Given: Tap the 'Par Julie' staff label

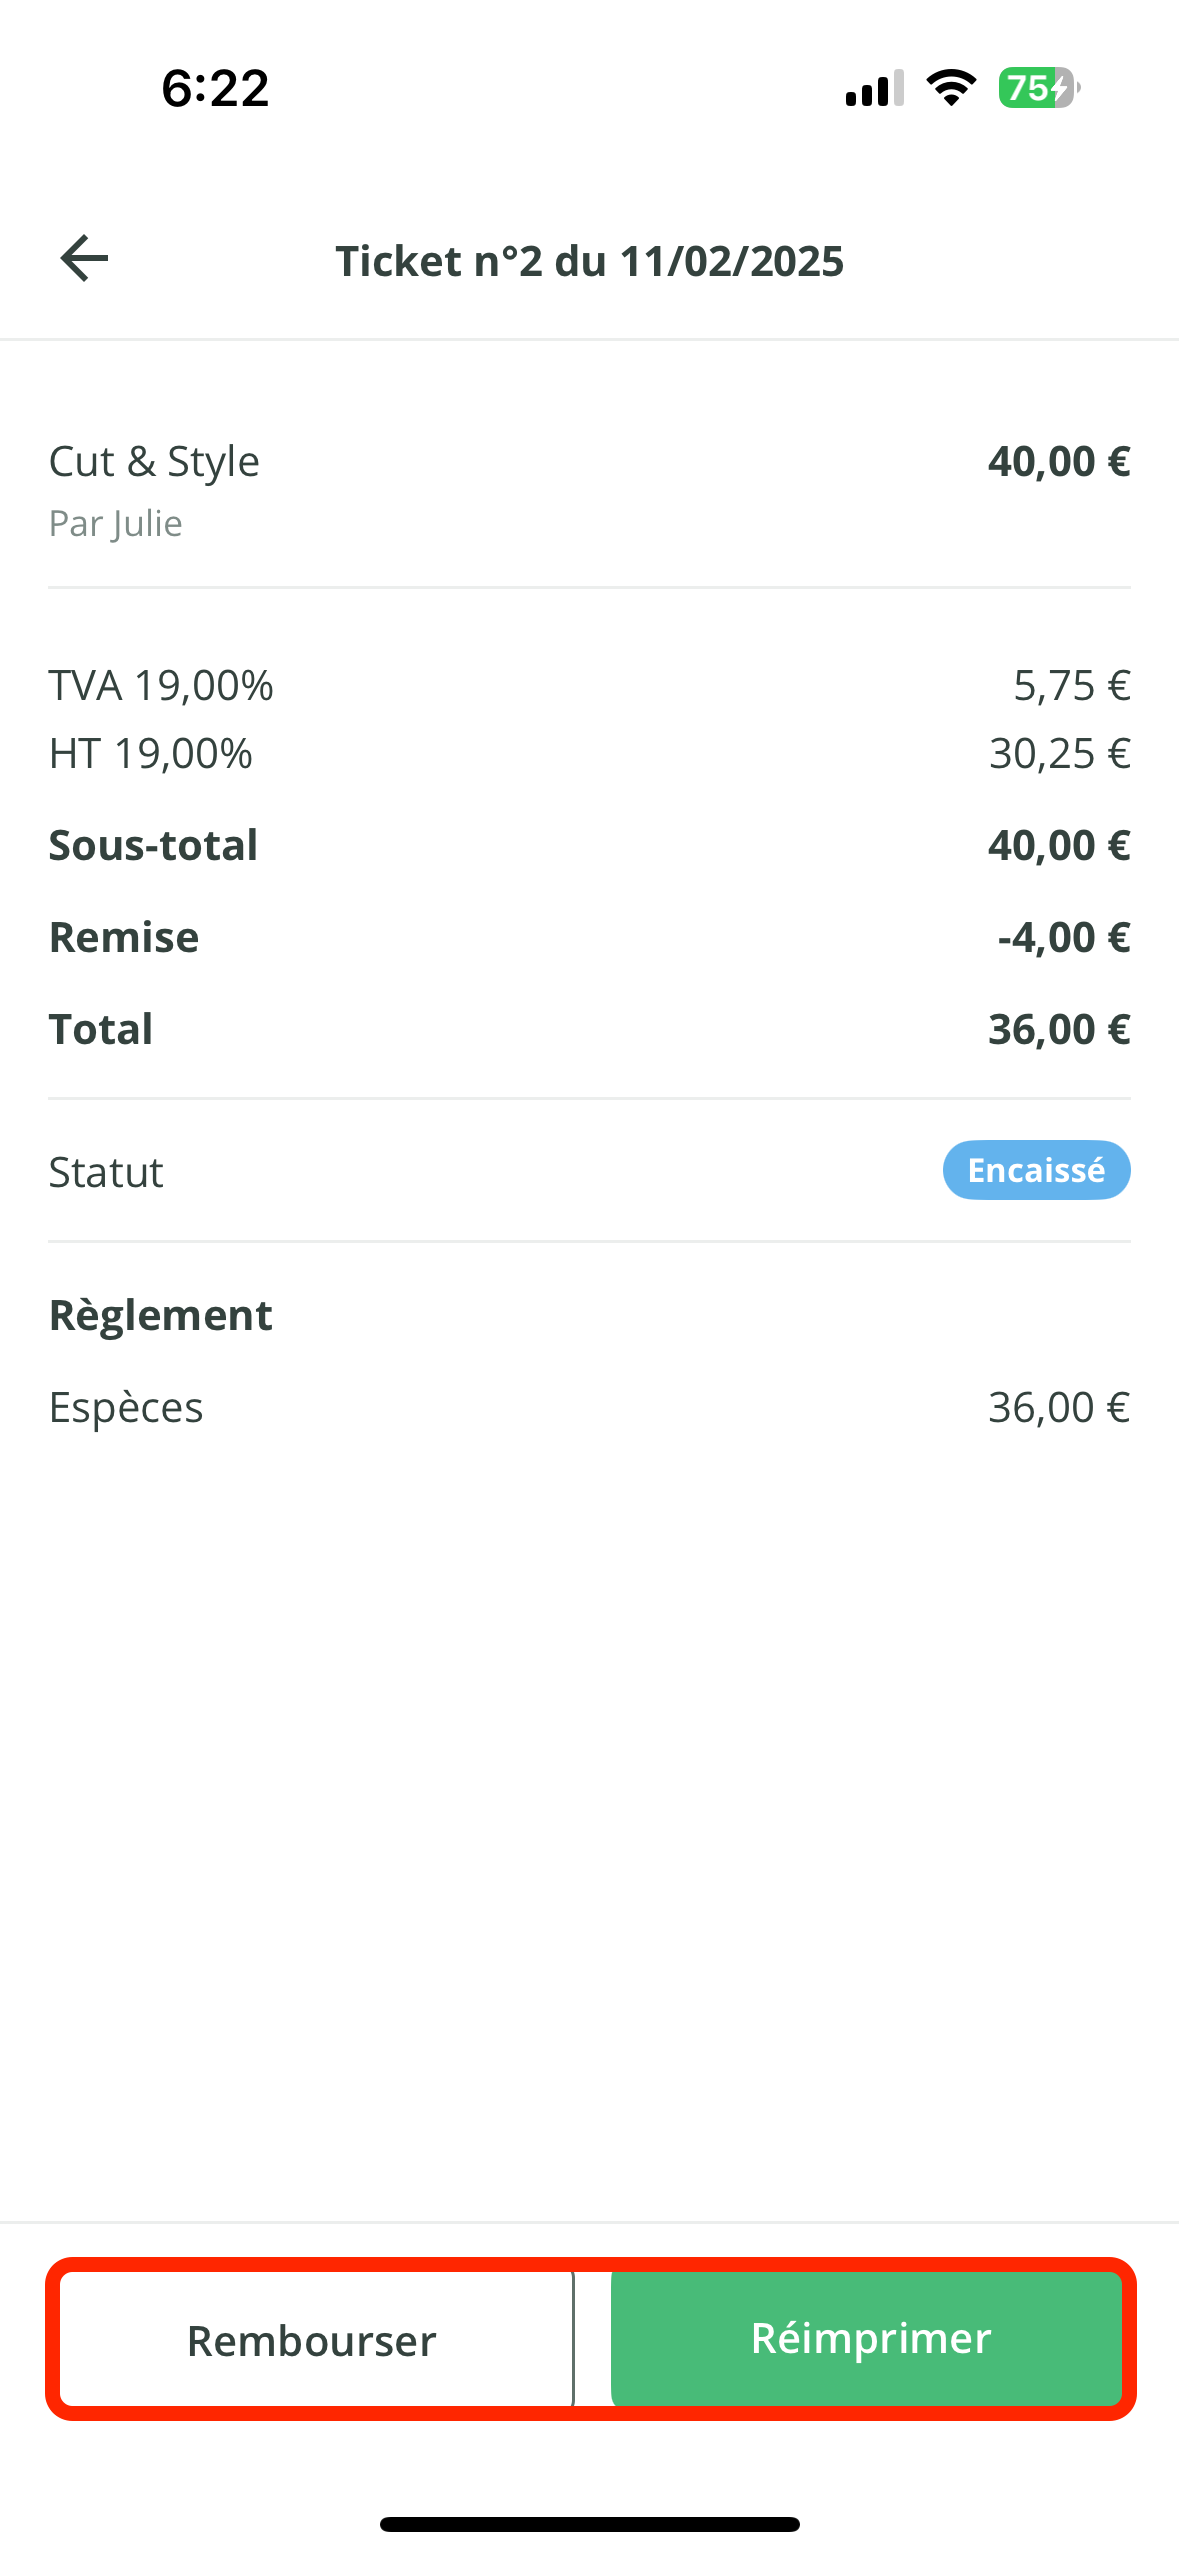Looking at the screenshot, I should point(116,524).
